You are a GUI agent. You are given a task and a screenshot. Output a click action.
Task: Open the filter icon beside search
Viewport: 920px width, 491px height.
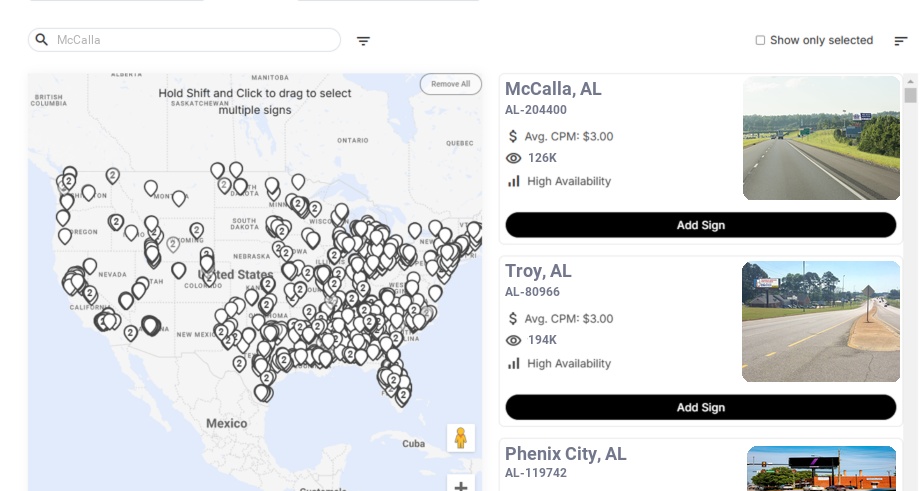[363, 40]
